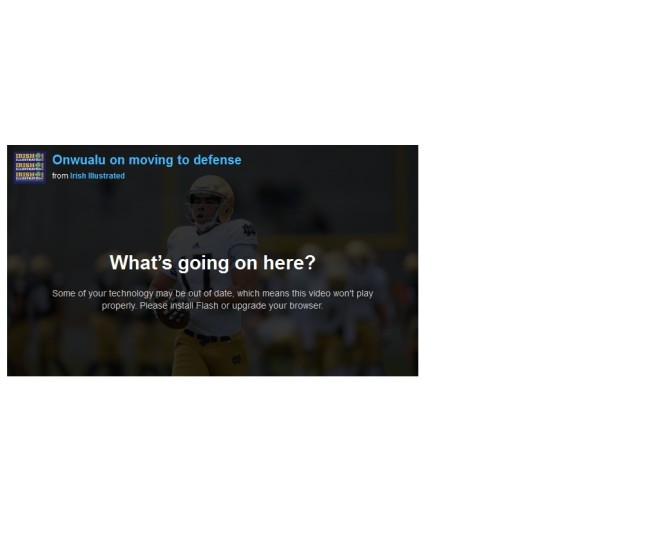Click the top logo row in the channel thumbnail
Viewport: 660px width, 540px height.
(29, 157)
